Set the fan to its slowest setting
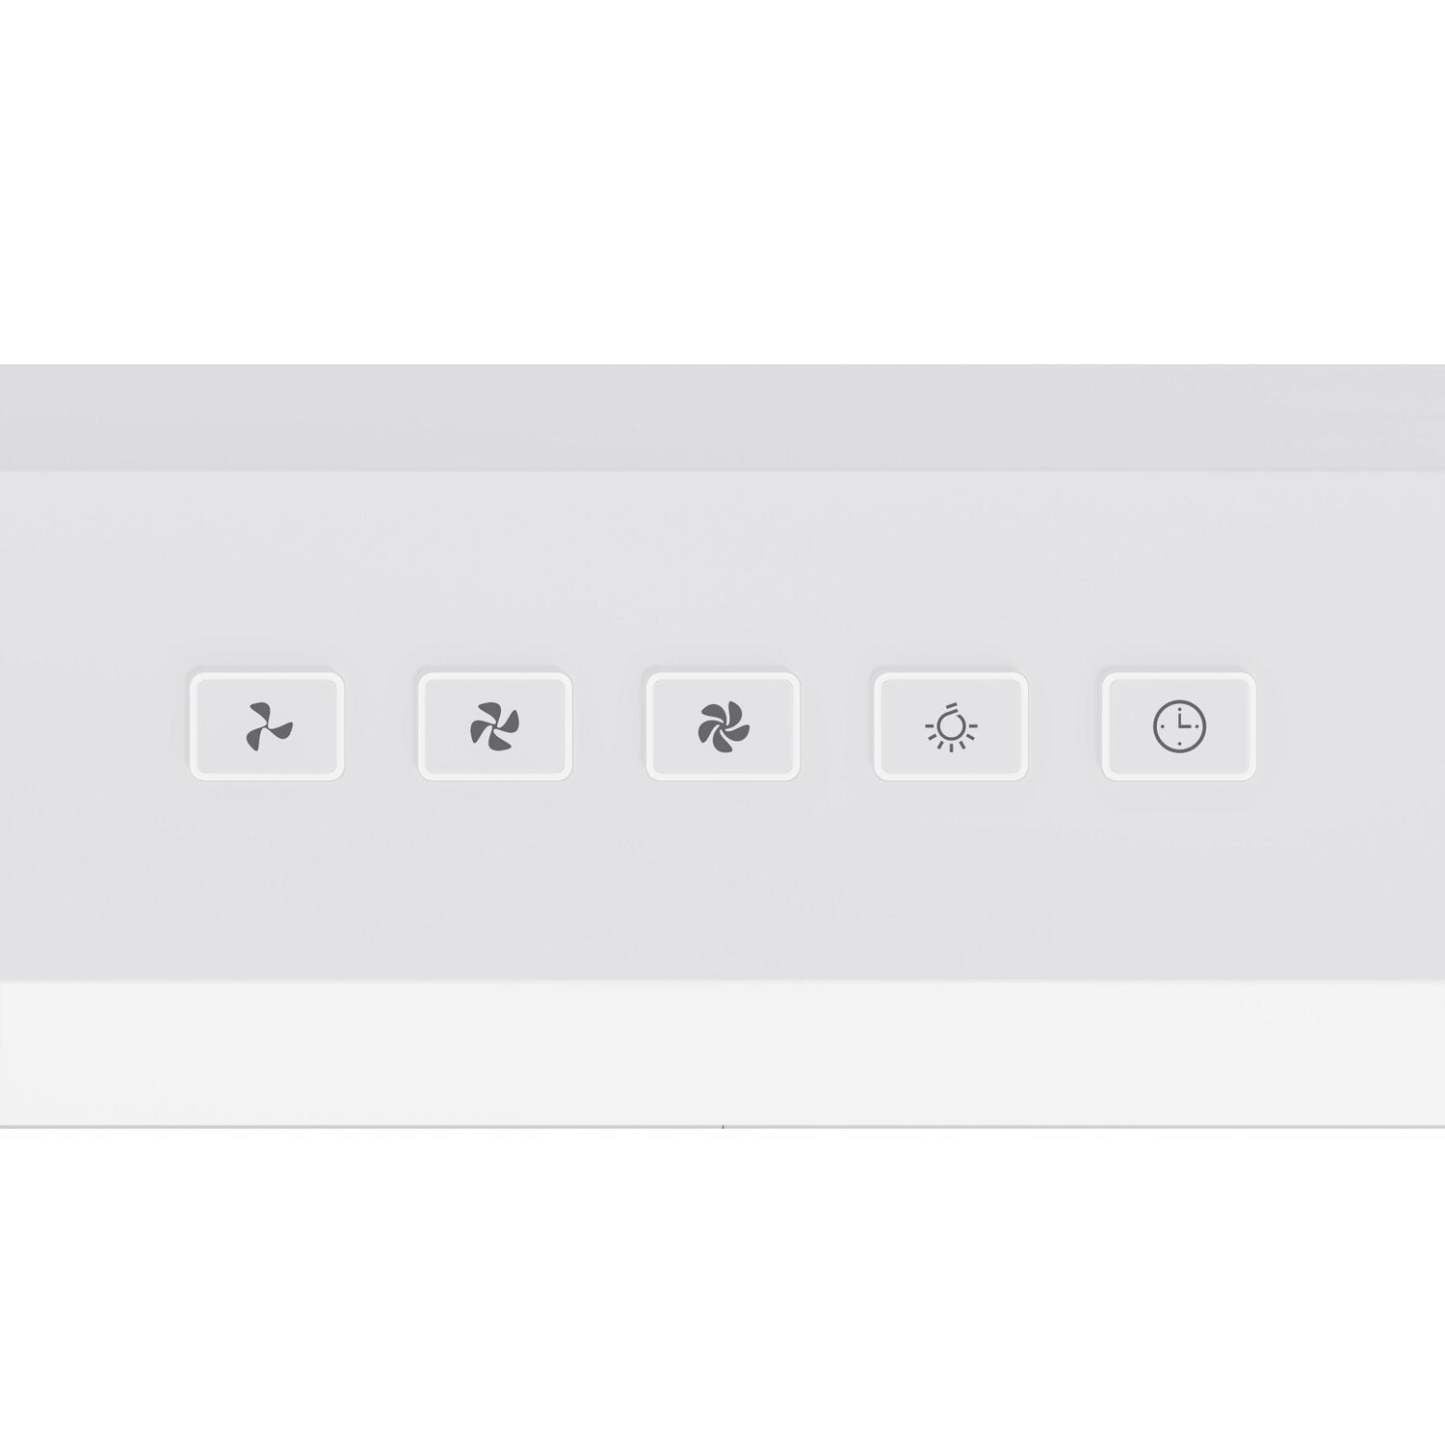 [267, 726]
